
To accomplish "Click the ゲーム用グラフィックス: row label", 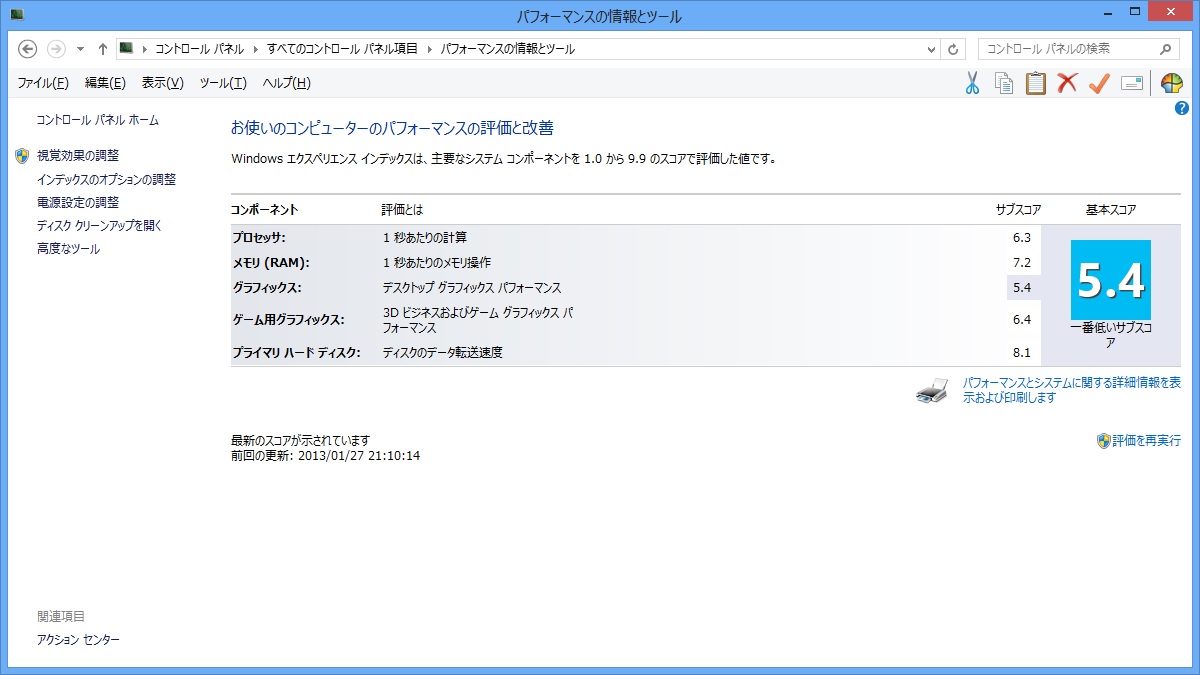I will click(288, 320).
